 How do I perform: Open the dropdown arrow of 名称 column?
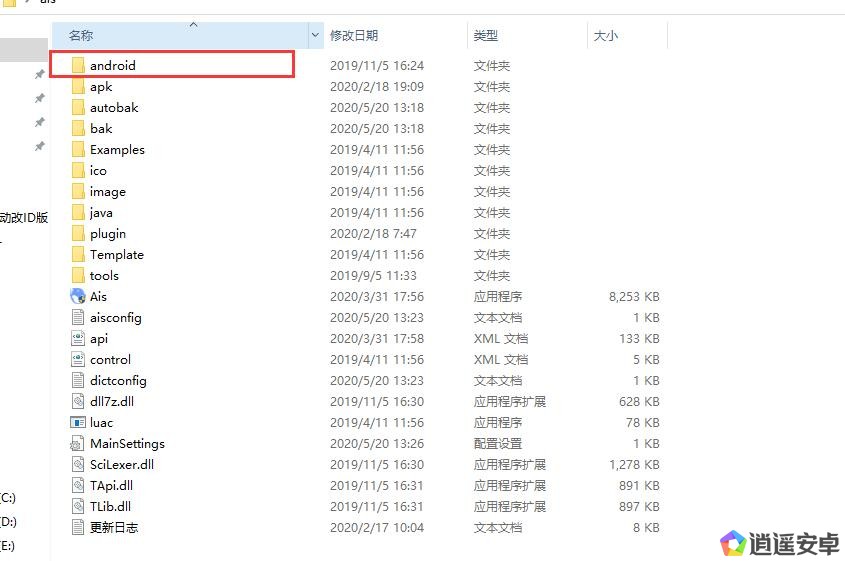tap(315, 35)
